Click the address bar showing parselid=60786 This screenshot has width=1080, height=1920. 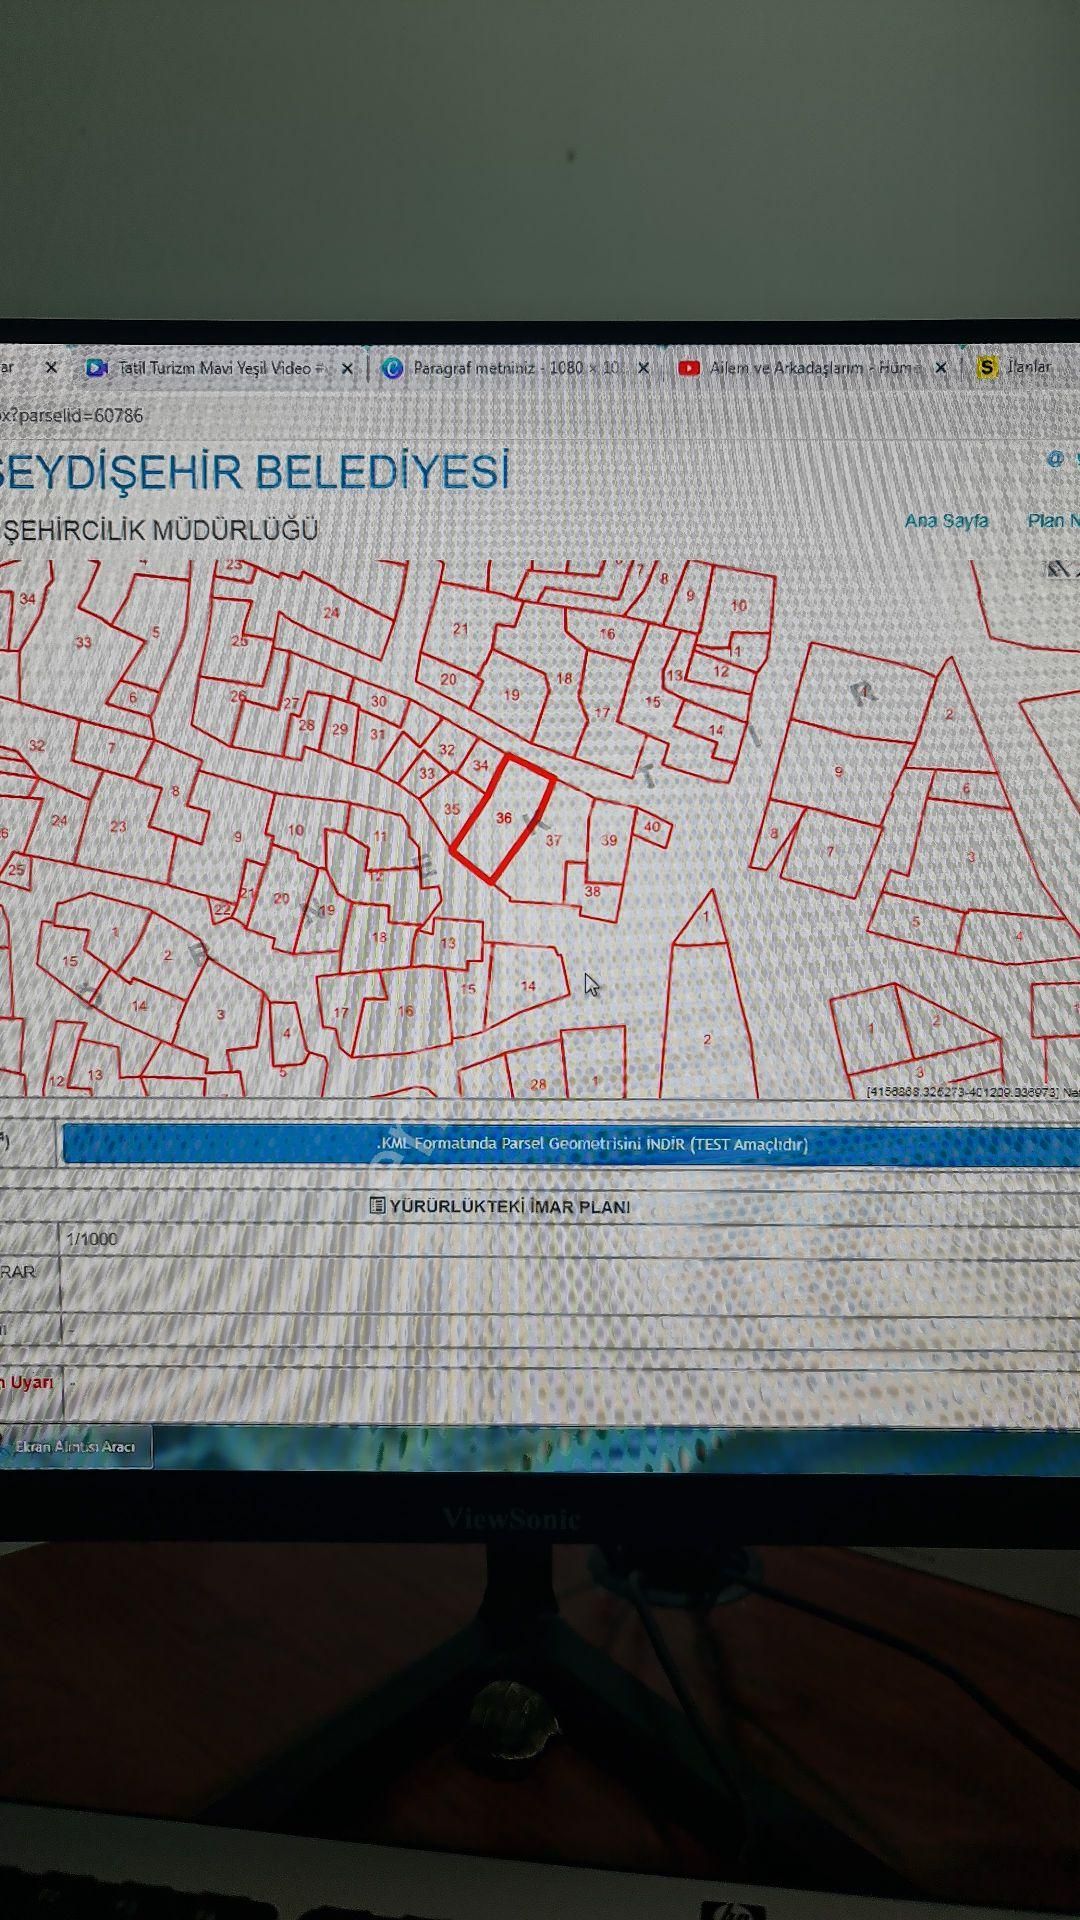[x=540, y=415]
